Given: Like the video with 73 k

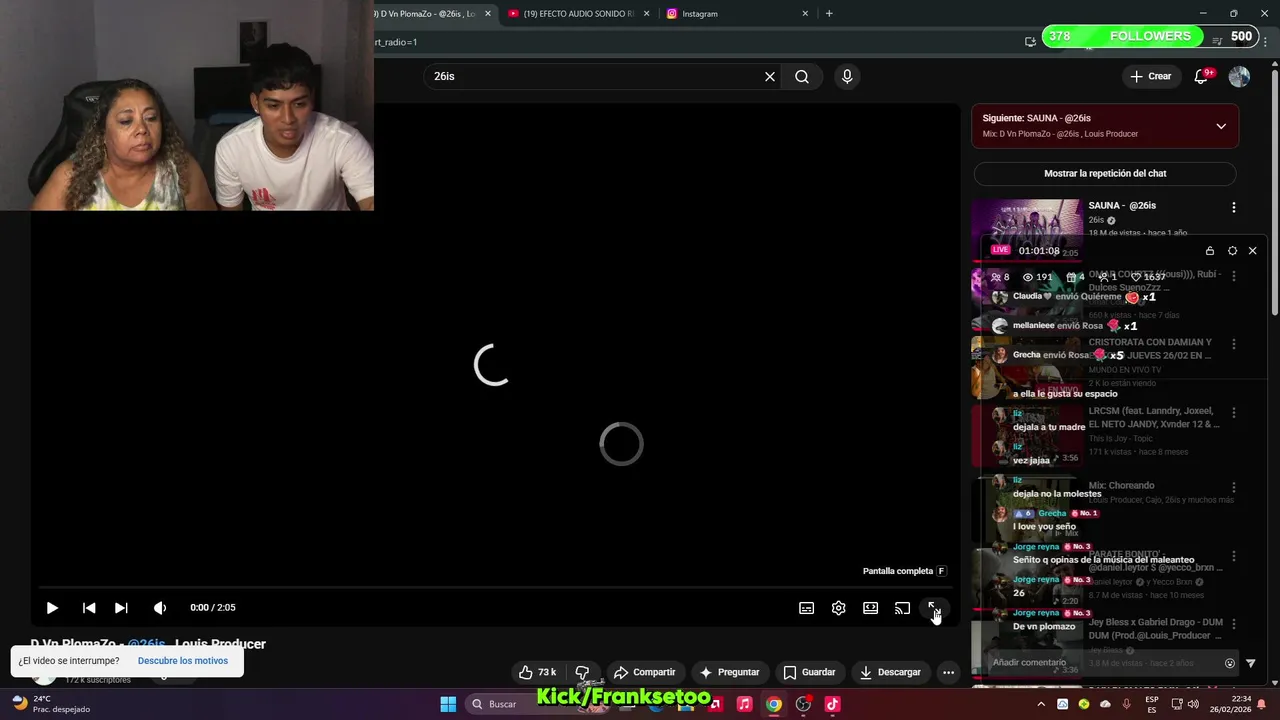Looking at the screenshot, I should coord(537,672).
